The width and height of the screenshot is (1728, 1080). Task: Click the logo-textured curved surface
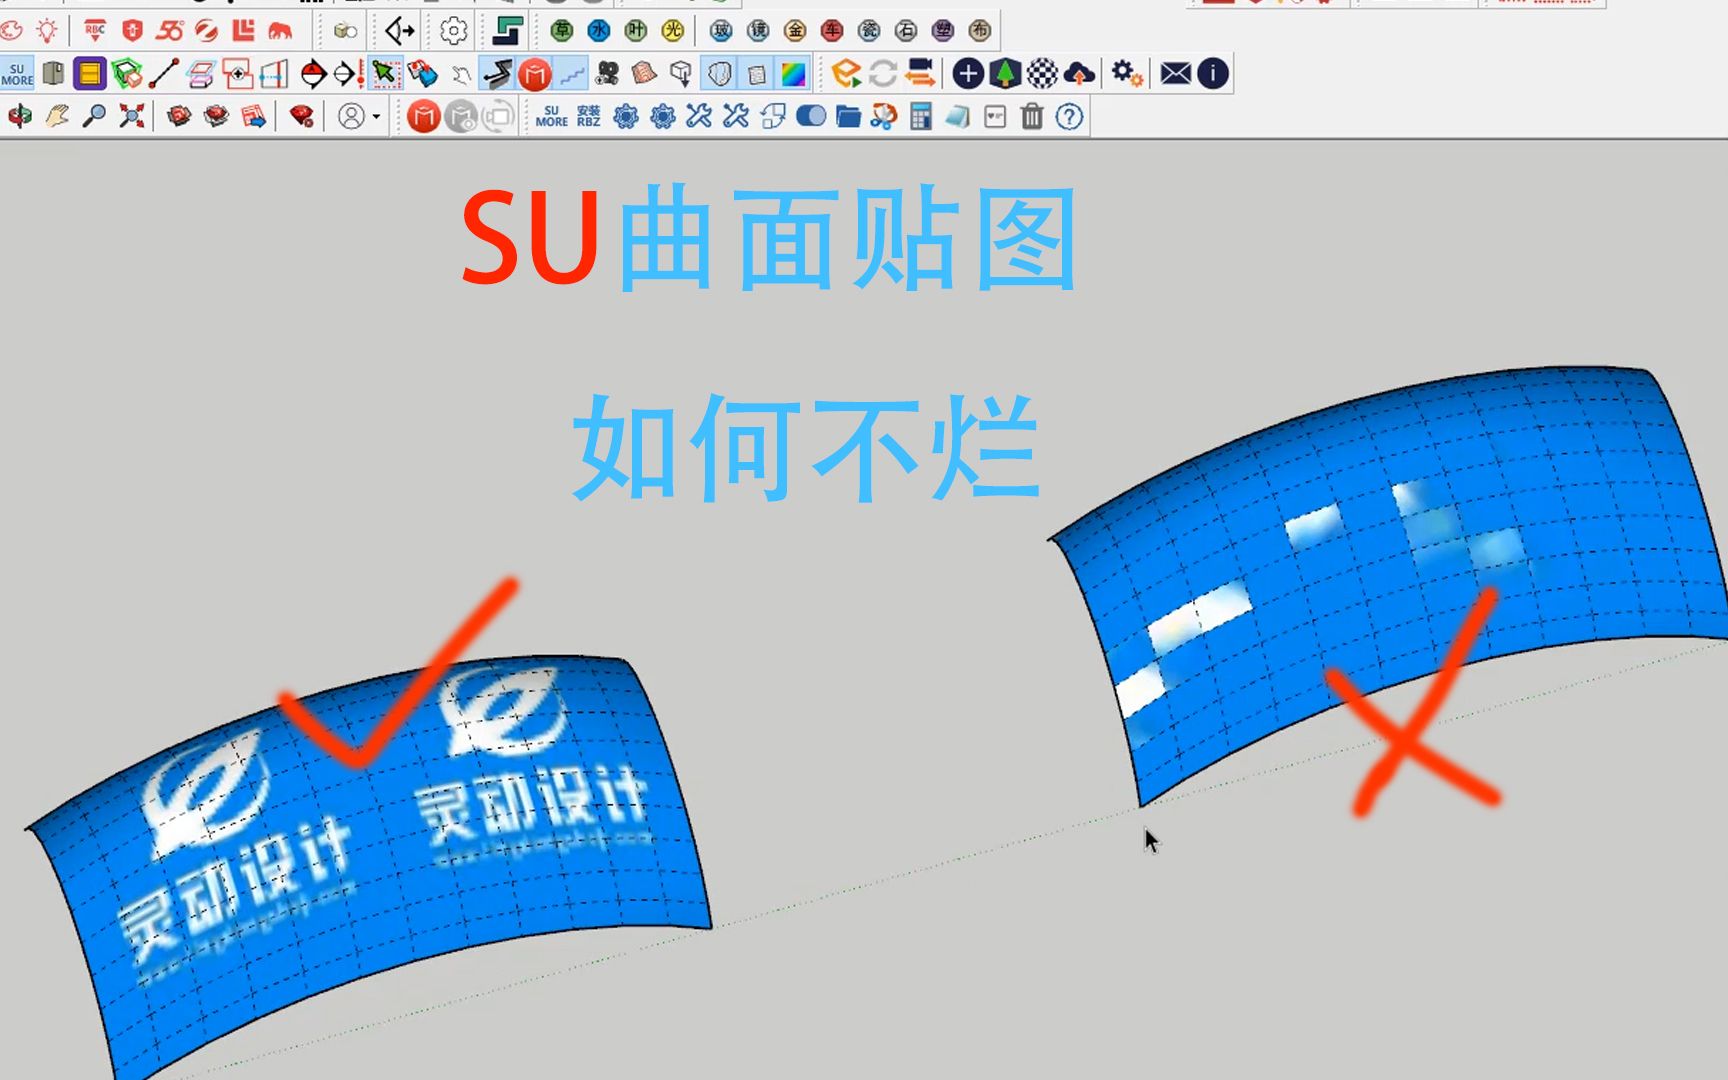point(370,860)
